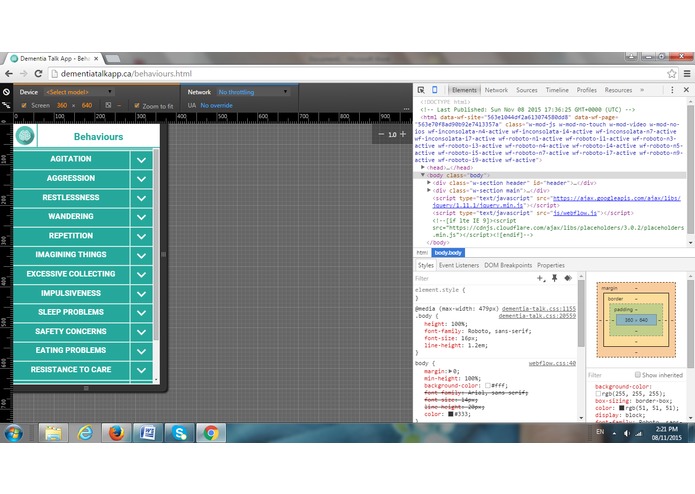The height and width of the screenshot is (494, 695).
Task: Click the new style rule plus icon
Action: (541, 278)
